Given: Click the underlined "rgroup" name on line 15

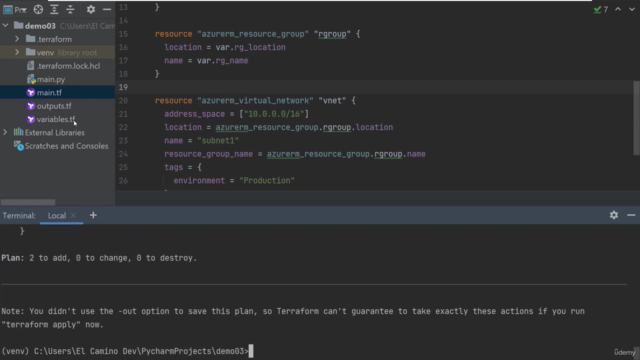Looking at the screenshot, I should (332, 34).
